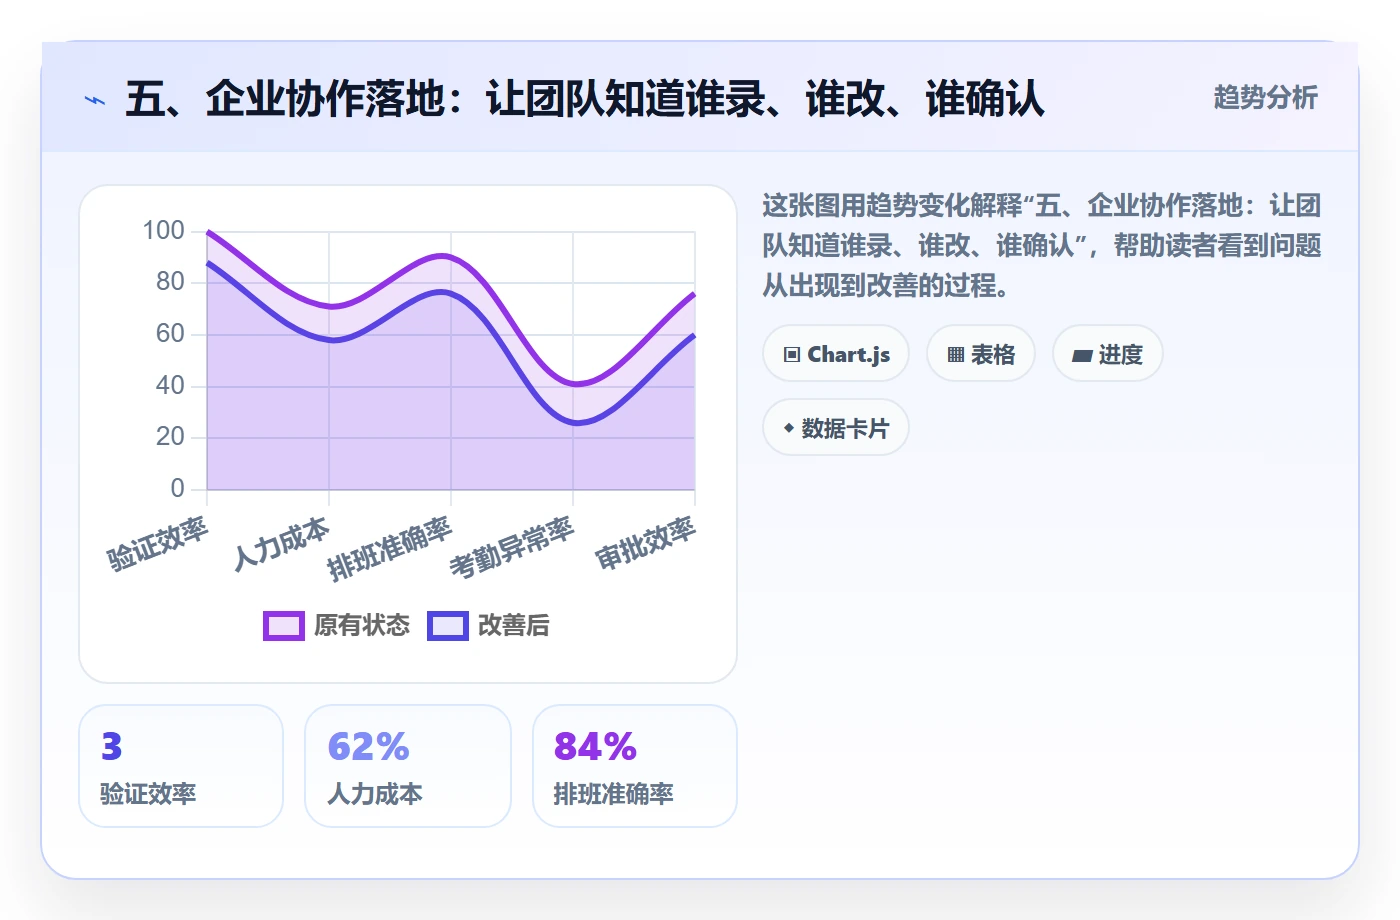The image size is (1400, 920).
Task: Click the 原有状态 legend label
Action: coord(362,626)
